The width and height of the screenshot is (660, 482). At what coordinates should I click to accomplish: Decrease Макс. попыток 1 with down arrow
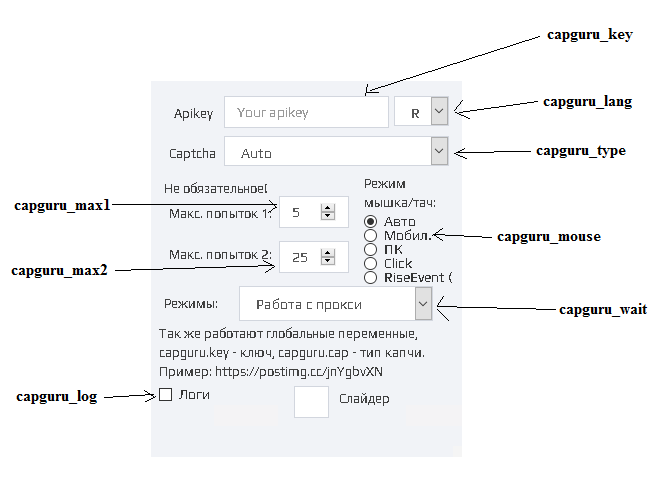[327, 216]
